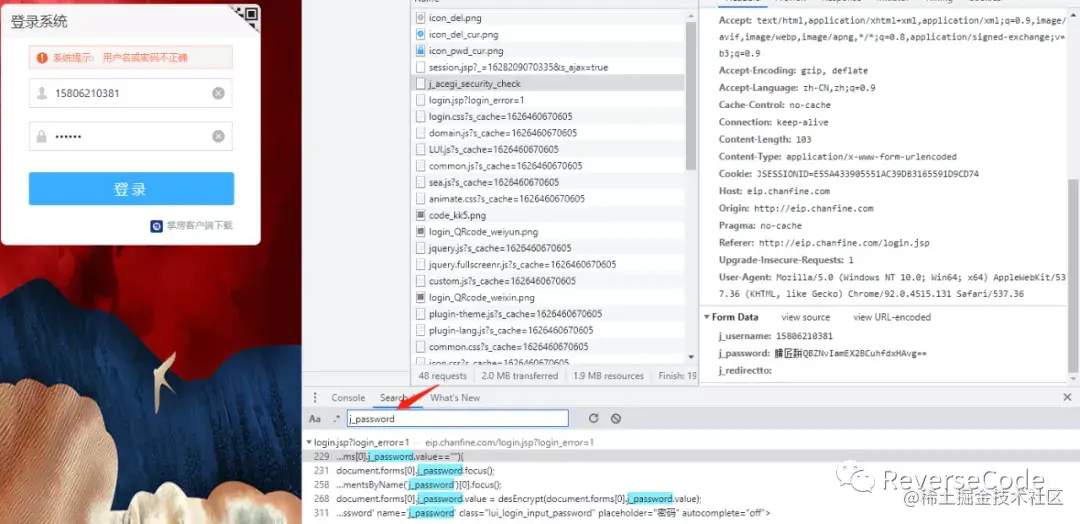Focus the password input field
This screenshot has height=524, width=1080.
(130, 136)
